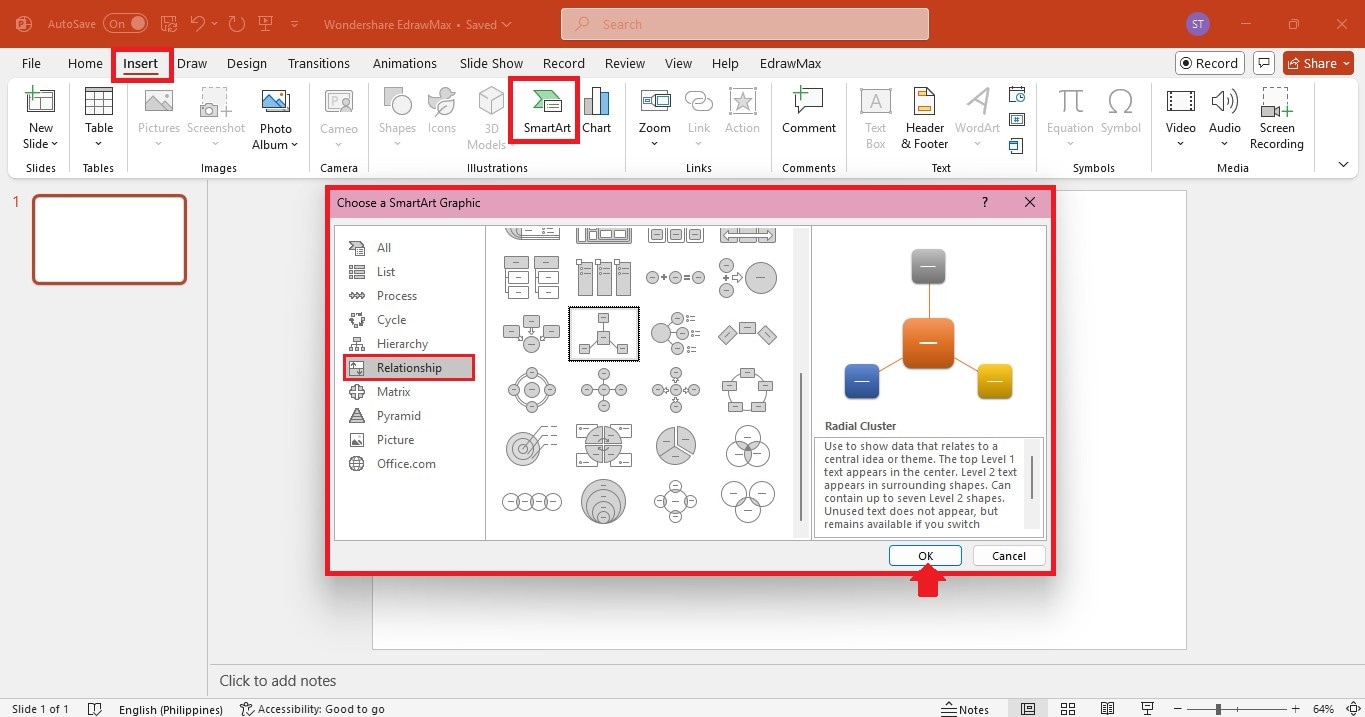Open the Video dropdown arrow
This screenshot has width=1365, height=717.
[x=1181, y=144]
